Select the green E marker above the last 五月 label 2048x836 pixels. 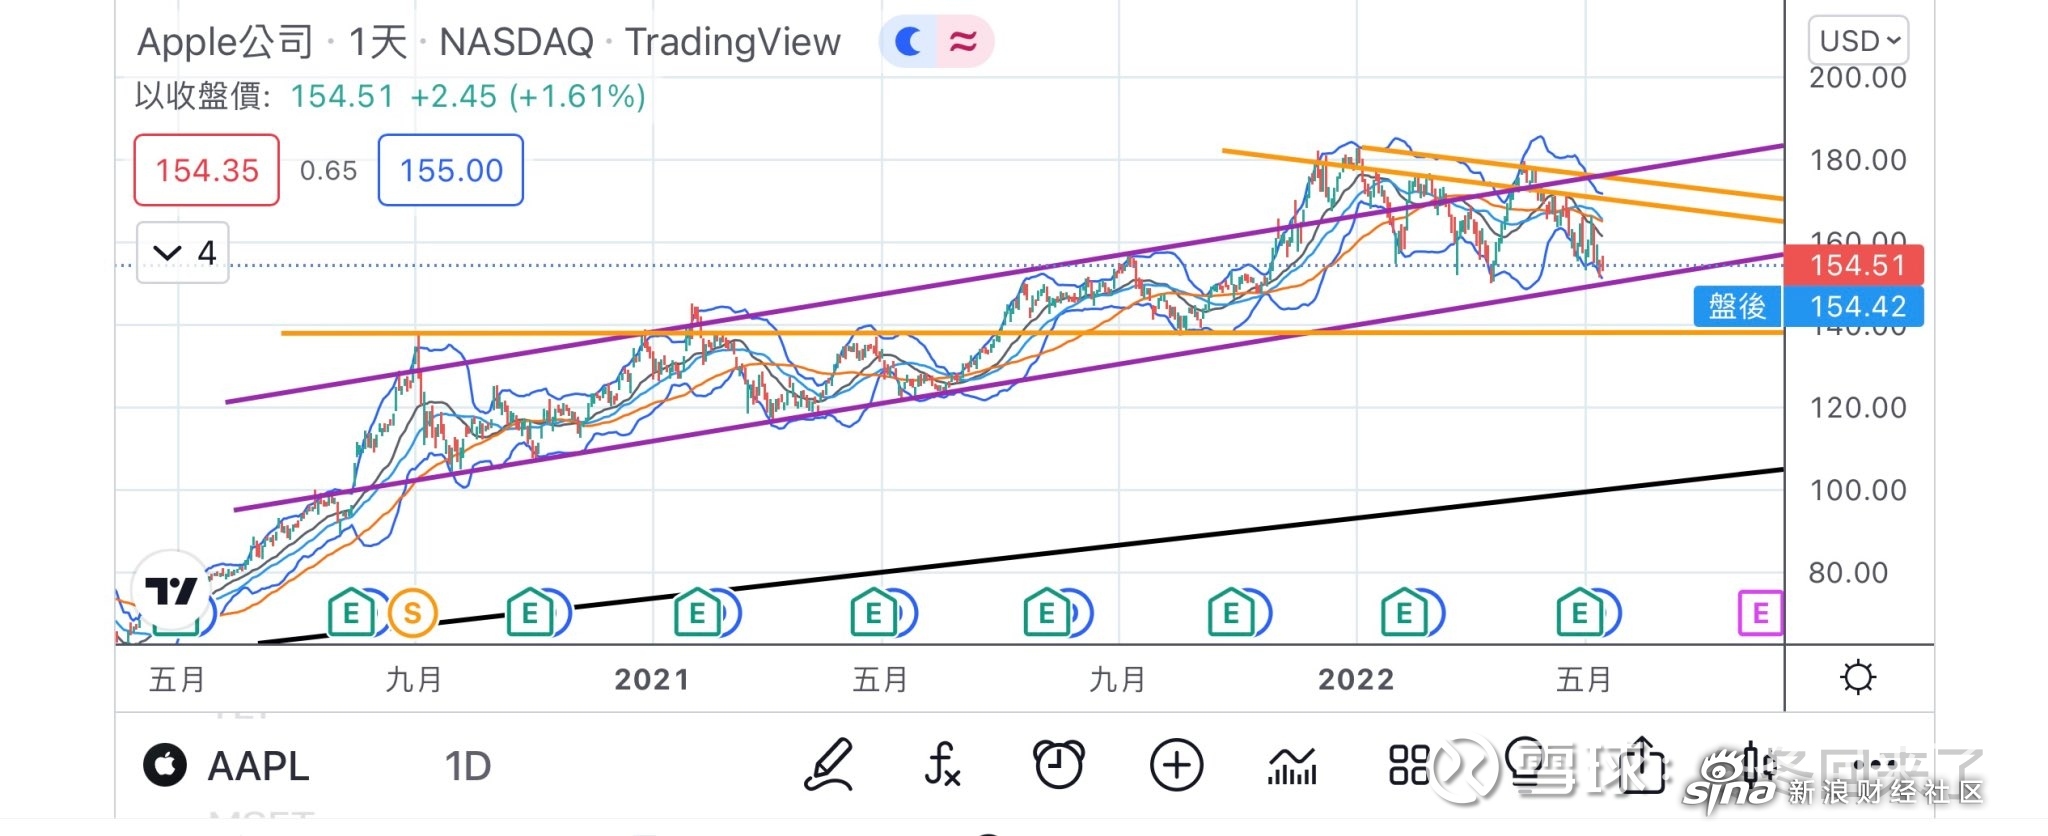(1580, 612)
